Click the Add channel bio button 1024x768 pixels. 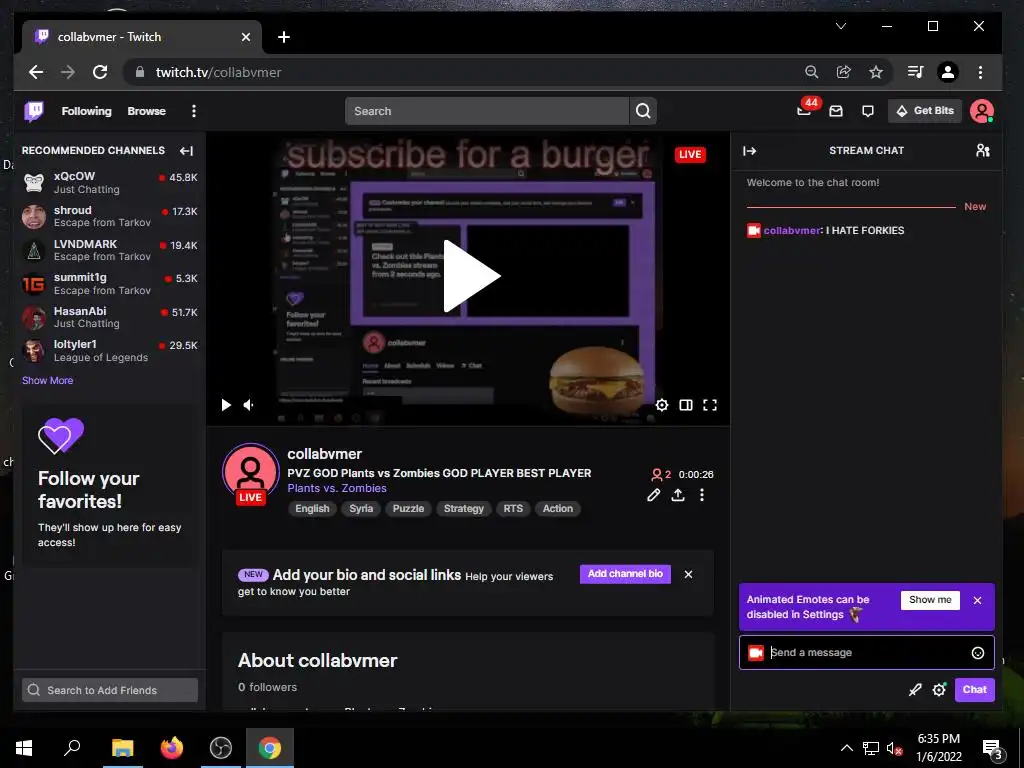tap(625, 574)
